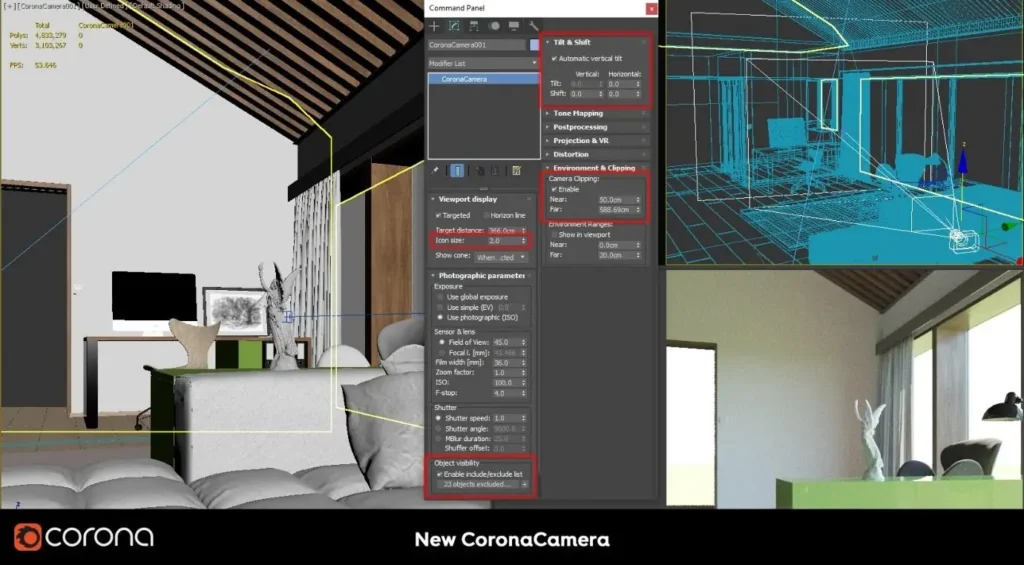Screen dimensions: 1024x565
Task: Adjust the Zoom factor spinner arrows
Action: click(x=524, y=373)
